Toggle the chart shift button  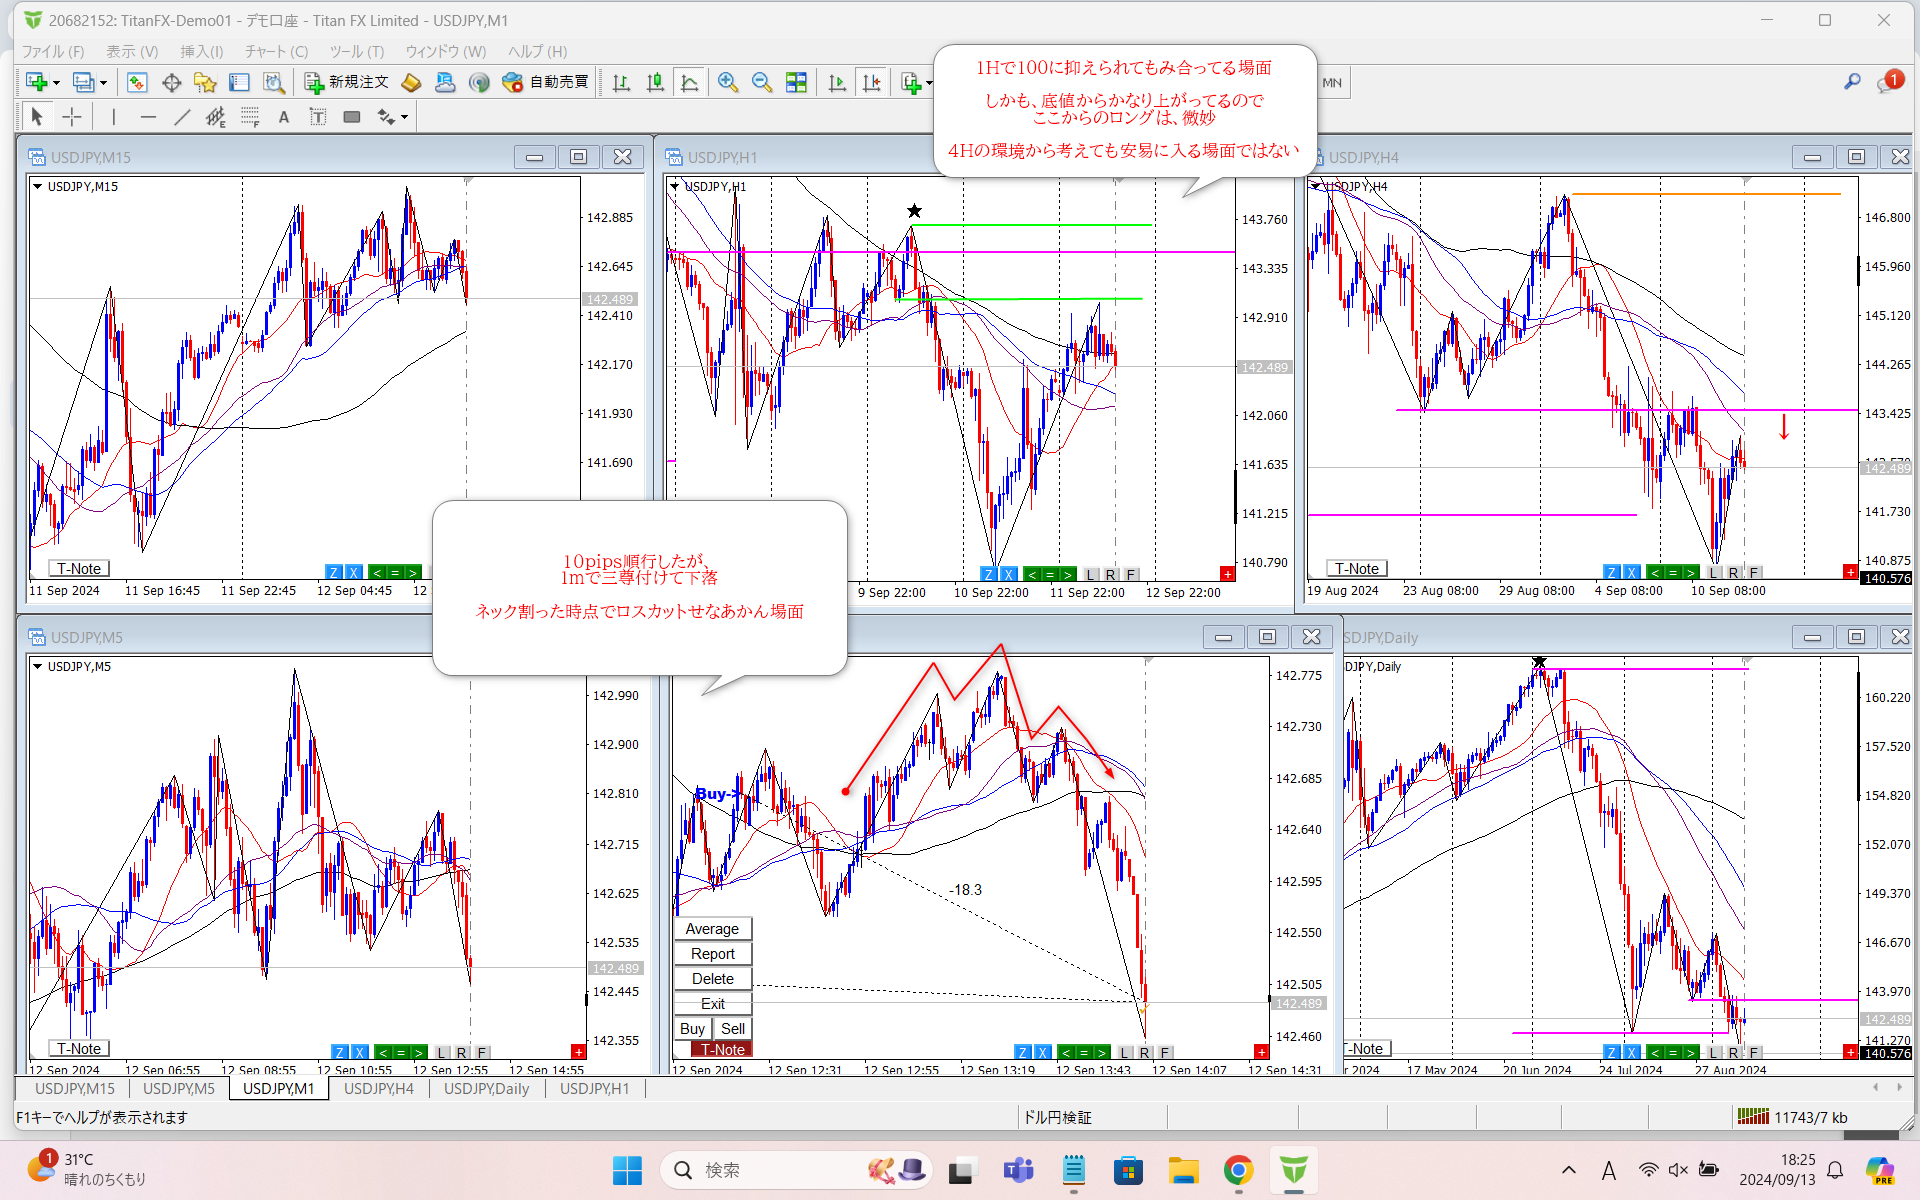tap(872, 82)
